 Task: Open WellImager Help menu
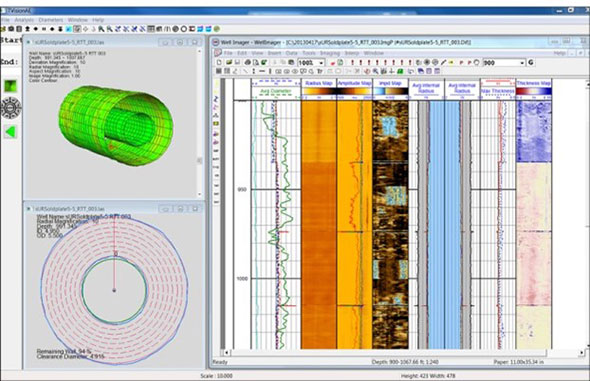pyautogui.click(x=559, y=53)
